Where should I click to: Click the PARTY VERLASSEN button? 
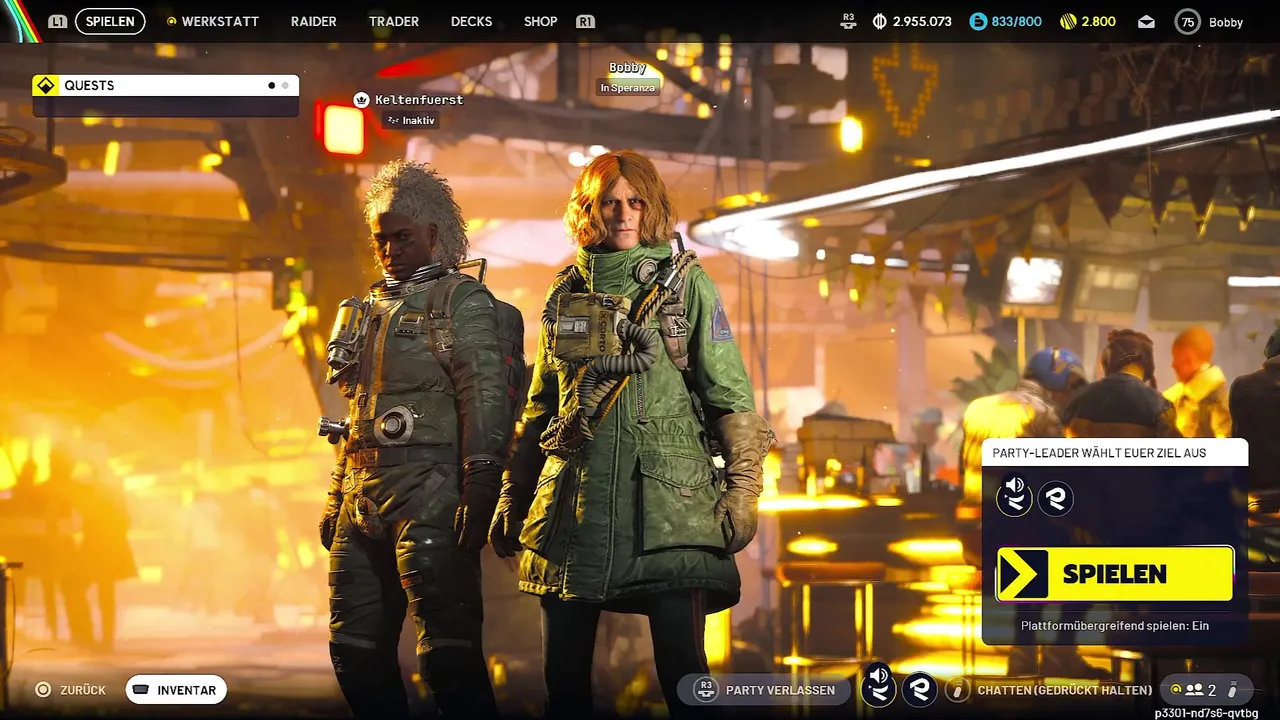[764, 690]
